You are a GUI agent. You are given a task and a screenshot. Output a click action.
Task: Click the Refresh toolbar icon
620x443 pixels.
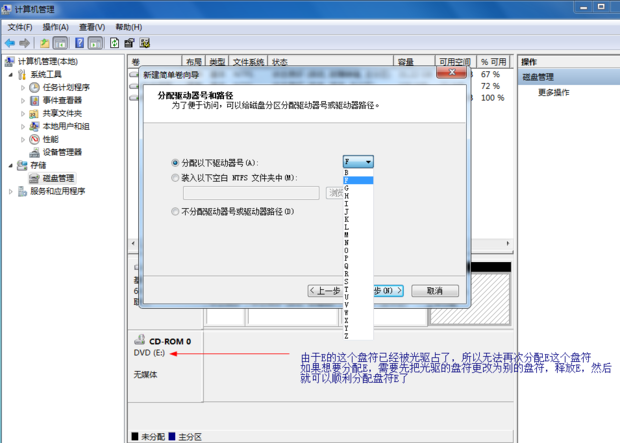[x=114, y=44]
